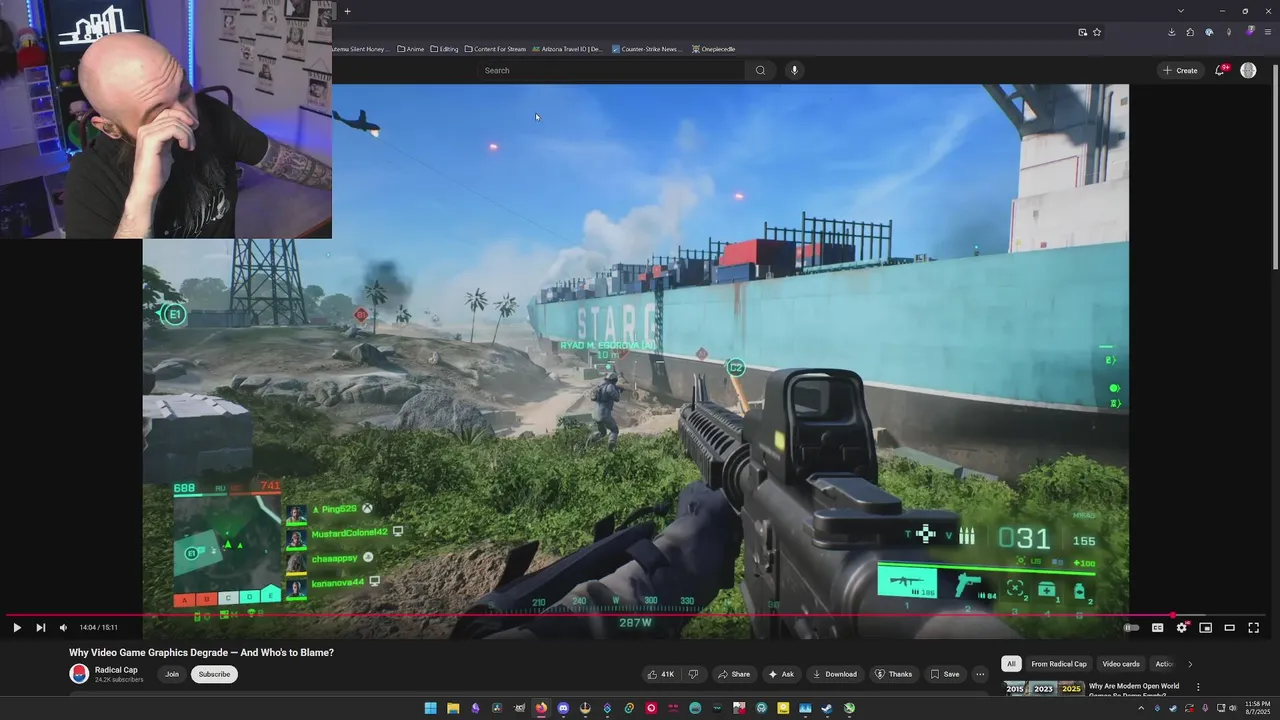
Task: Skip to the next video
Action: 40,628
